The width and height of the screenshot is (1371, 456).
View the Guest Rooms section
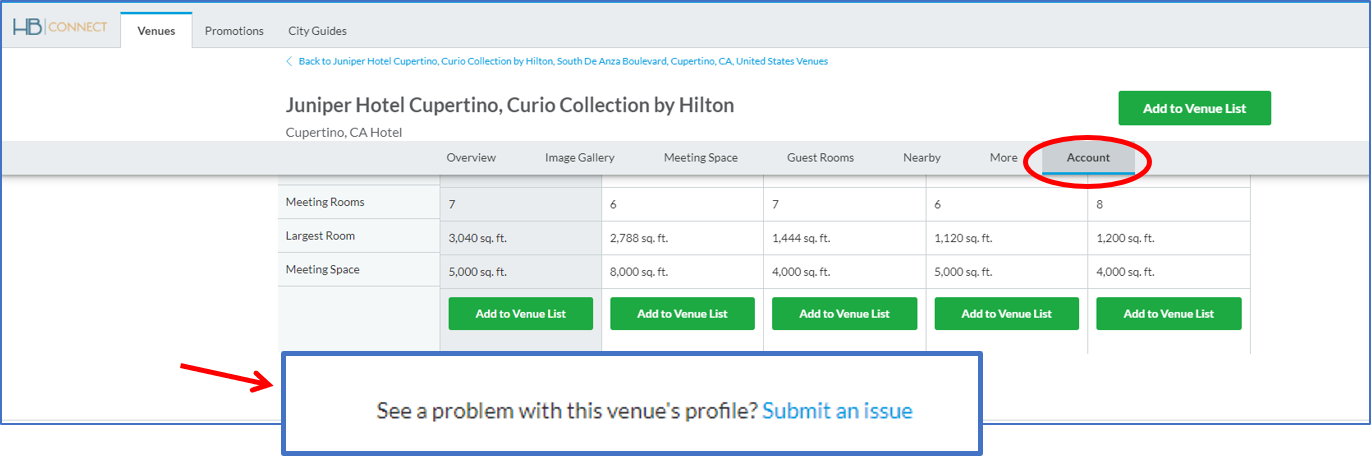tap(820, 158)
